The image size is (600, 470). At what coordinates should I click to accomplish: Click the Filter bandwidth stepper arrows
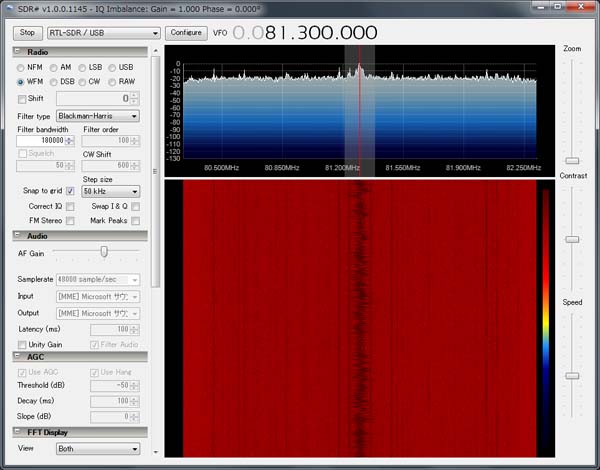[70, 140]
